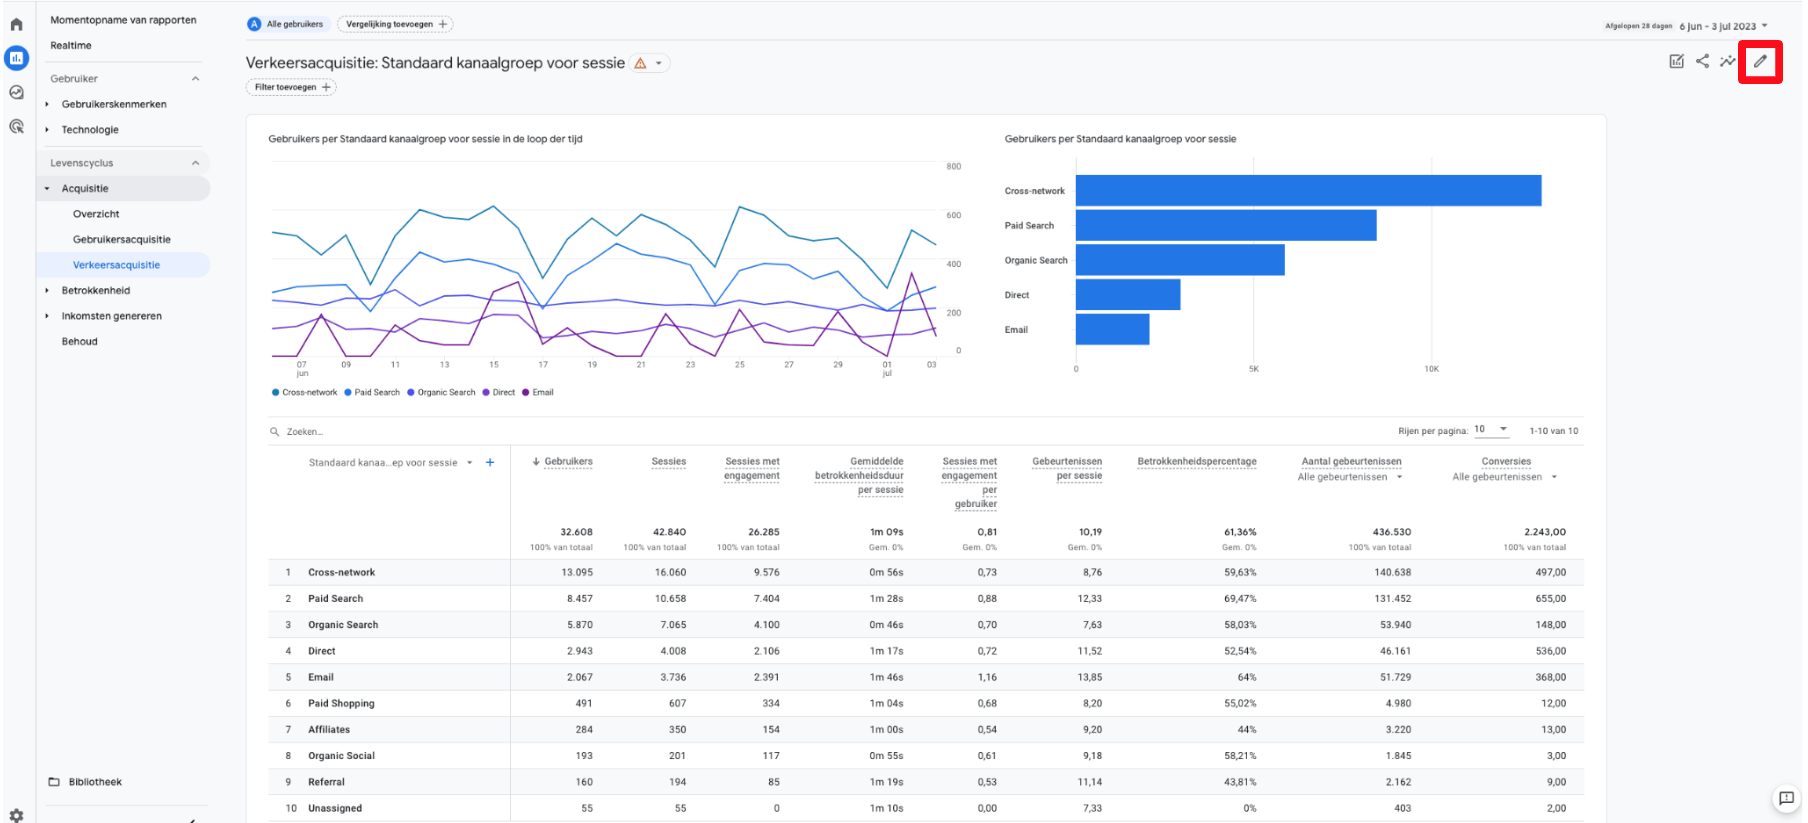Open the Insights sparkline icon
Viewport: 1808px width, 823px height.
click(x=1727, y=62)
